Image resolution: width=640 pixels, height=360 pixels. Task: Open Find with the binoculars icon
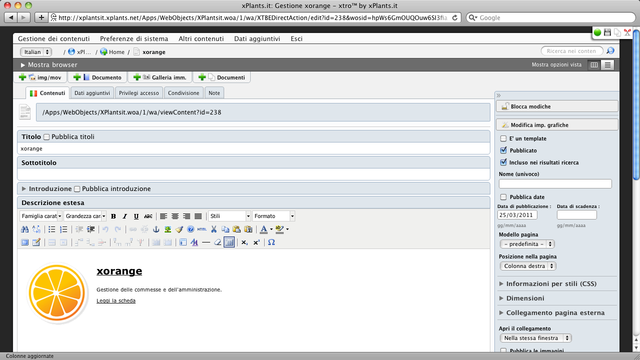click(x=25, y=229)
